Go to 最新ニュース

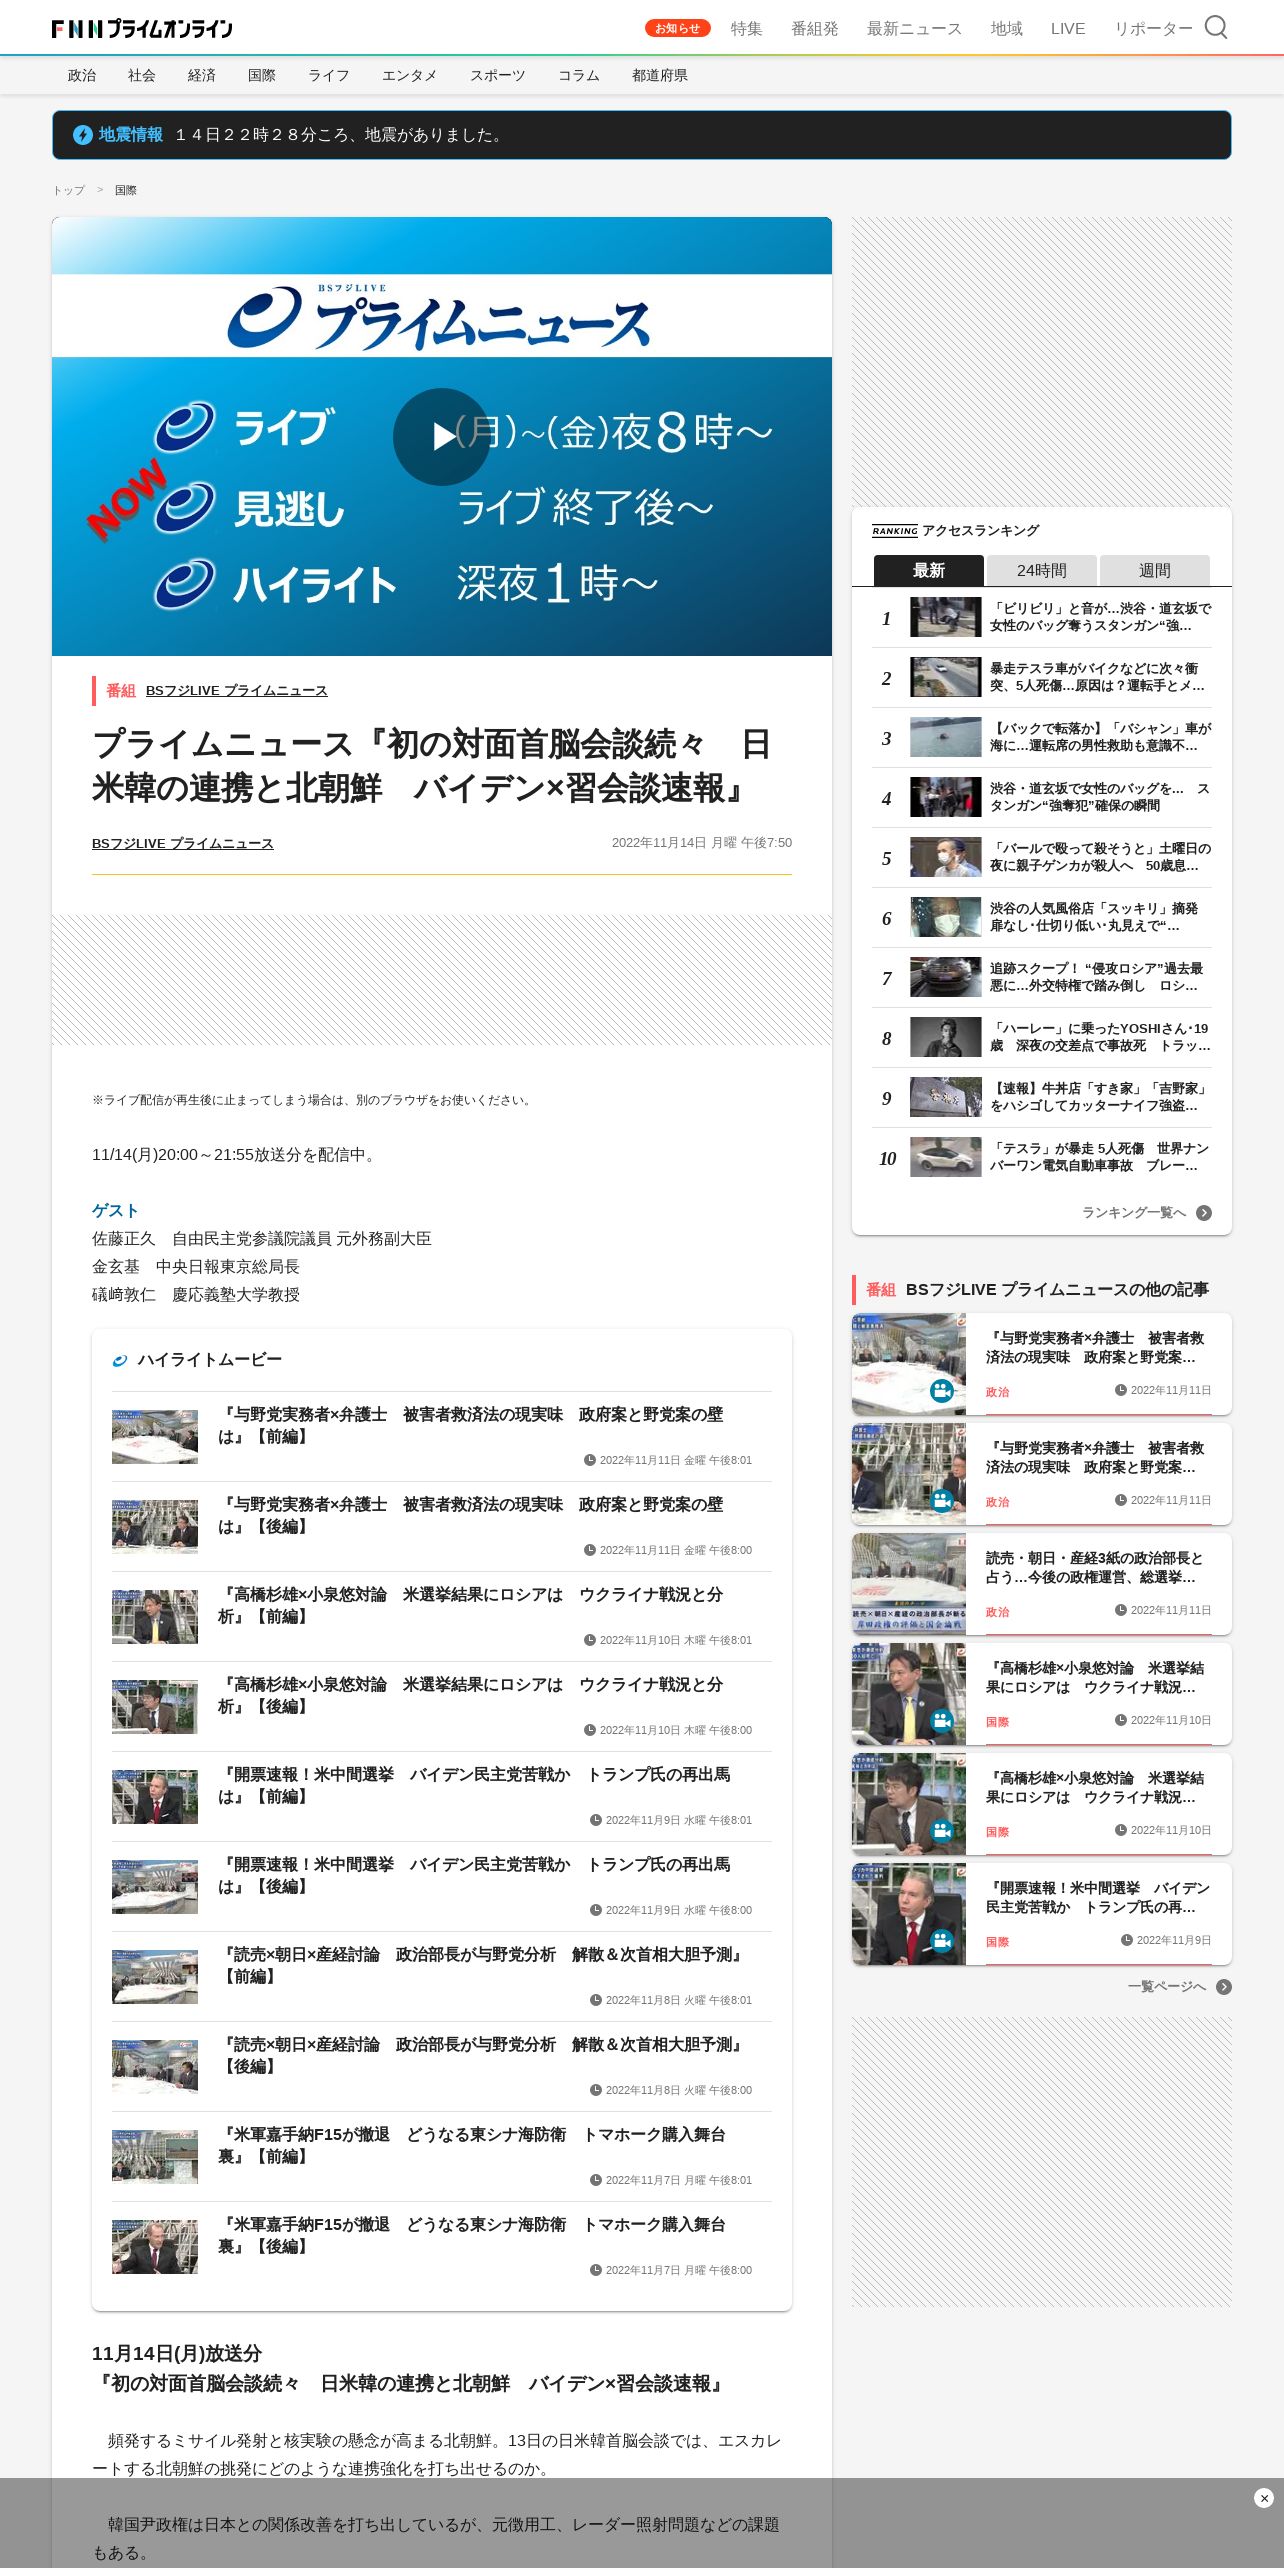coord(915,29)
